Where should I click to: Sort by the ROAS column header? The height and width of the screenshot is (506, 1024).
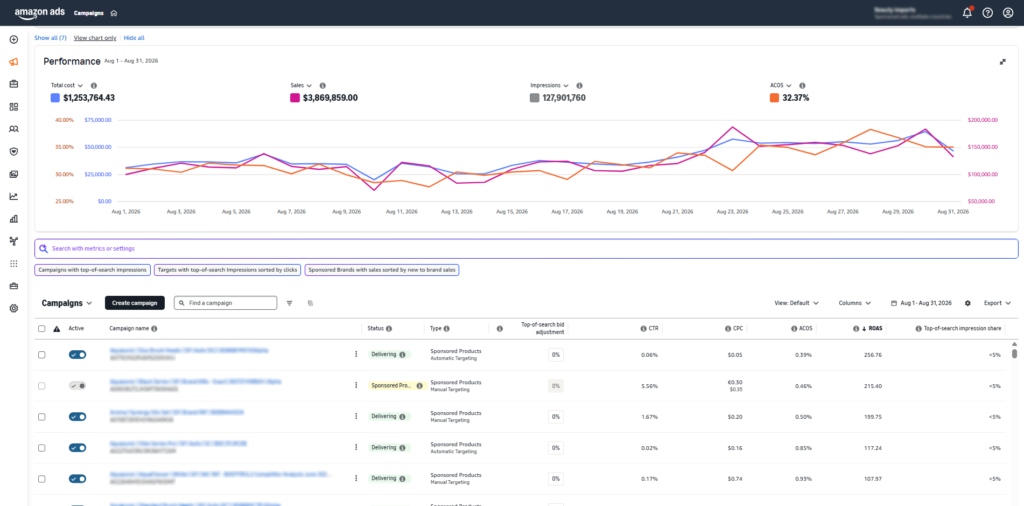point(875,329)
